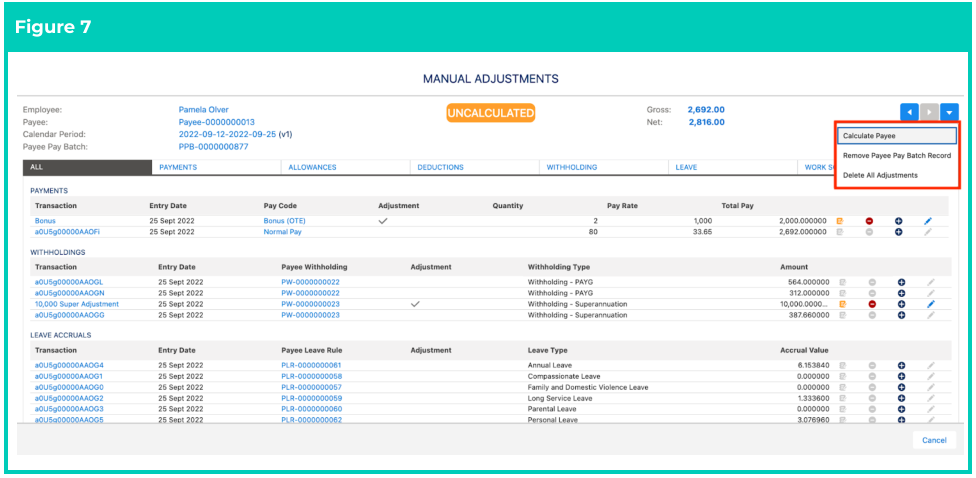Viewport: 976px width, 478px height.
Task: Click the plus icon on the Parental Leave row
Action: pos(901,410)
